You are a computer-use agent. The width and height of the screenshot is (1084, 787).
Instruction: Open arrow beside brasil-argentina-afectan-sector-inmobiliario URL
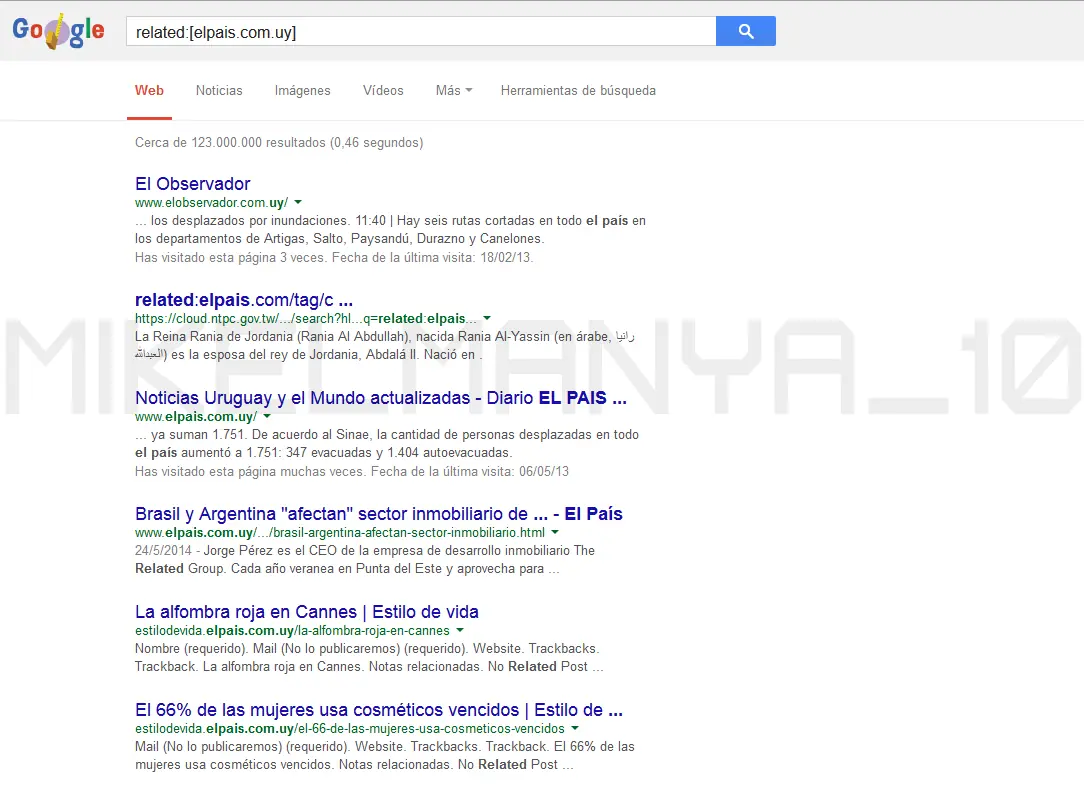click(555, 532)
